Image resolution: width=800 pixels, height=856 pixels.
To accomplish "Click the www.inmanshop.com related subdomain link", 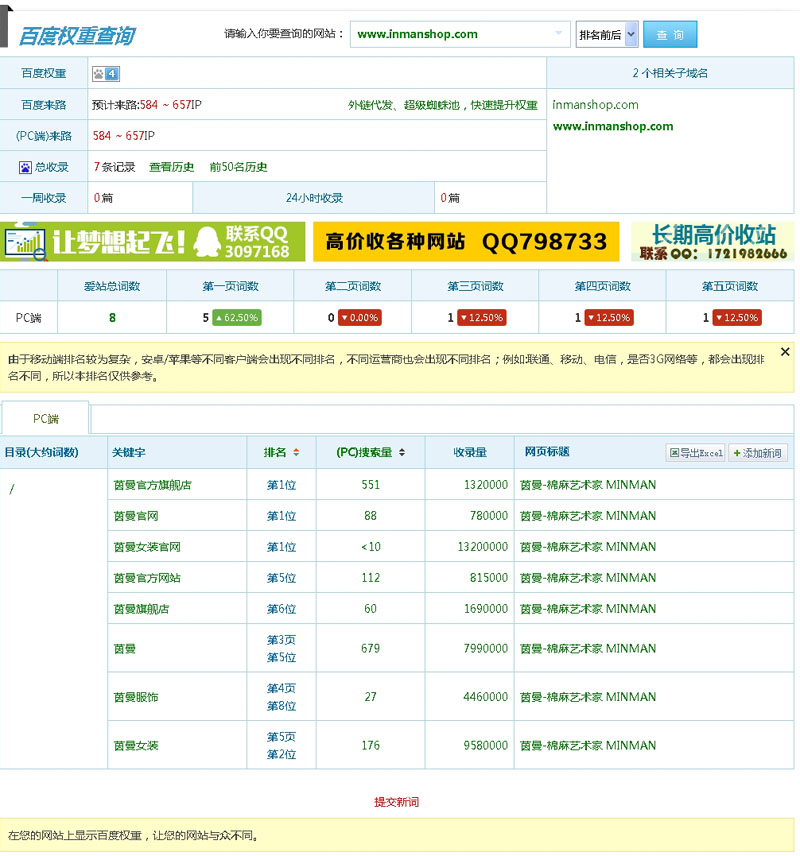I will click(x=612, y=126).
